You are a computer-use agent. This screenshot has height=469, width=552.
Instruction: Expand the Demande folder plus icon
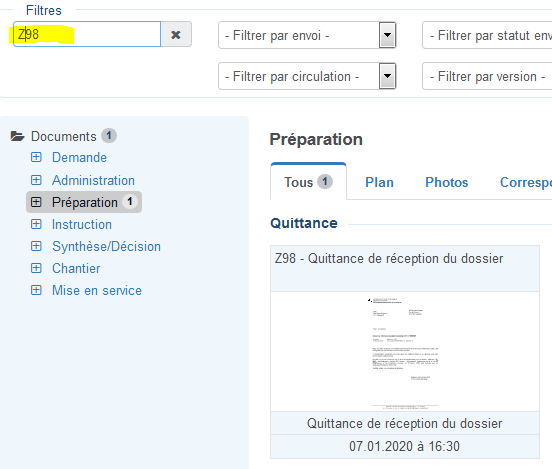36,157
